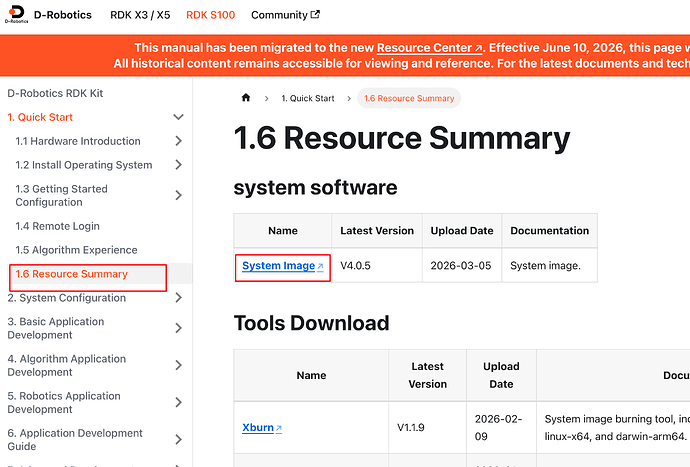Click the 2026-02-09 upload date cell
This screenshot has height=467, width=690.
[499, 427]
